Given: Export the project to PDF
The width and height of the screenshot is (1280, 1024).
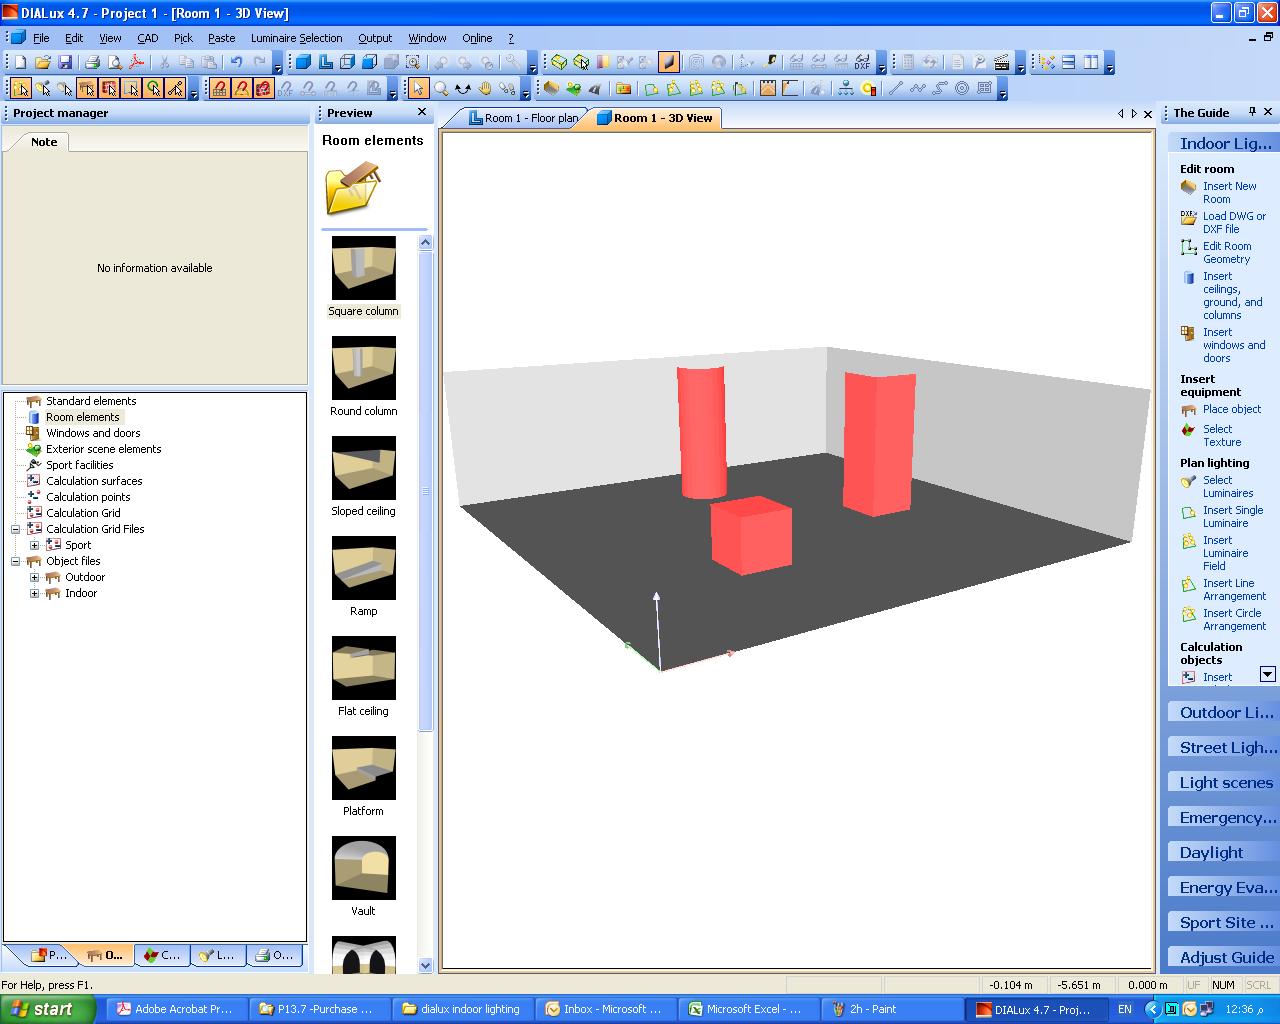Looking at the screenshot, I should [135, 61].
